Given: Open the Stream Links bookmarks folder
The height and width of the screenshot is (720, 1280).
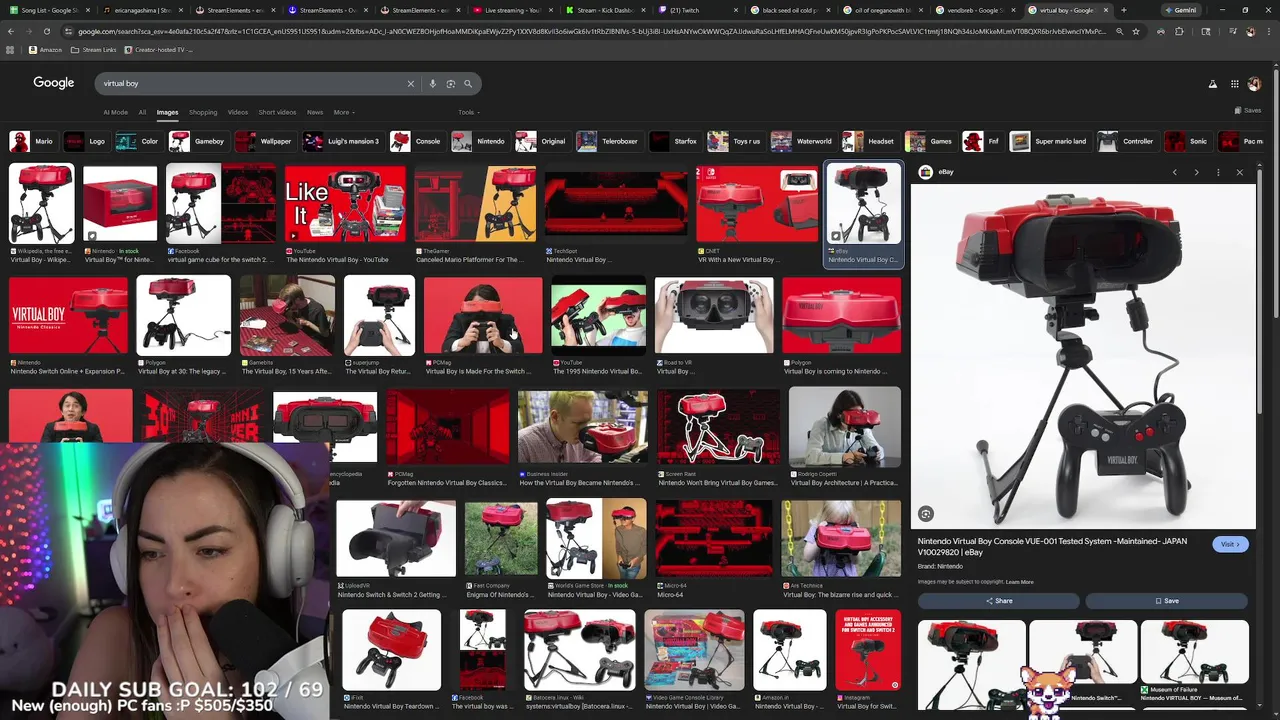Looking at the screenshot, I should pos(93,49).
